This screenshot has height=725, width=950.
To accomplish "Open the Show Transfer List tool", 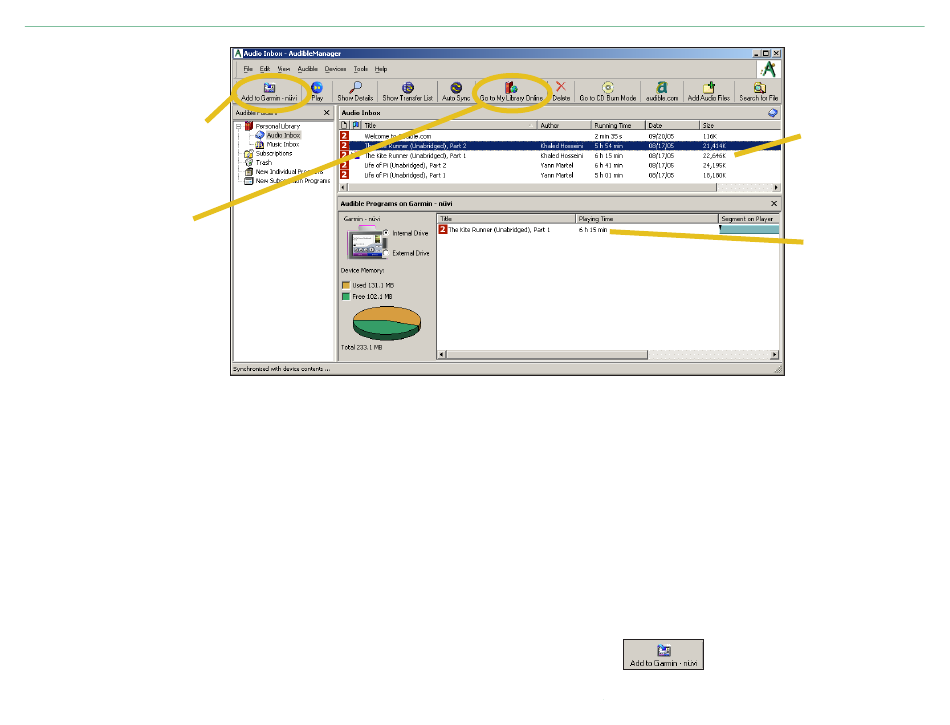I will point(408,92).
